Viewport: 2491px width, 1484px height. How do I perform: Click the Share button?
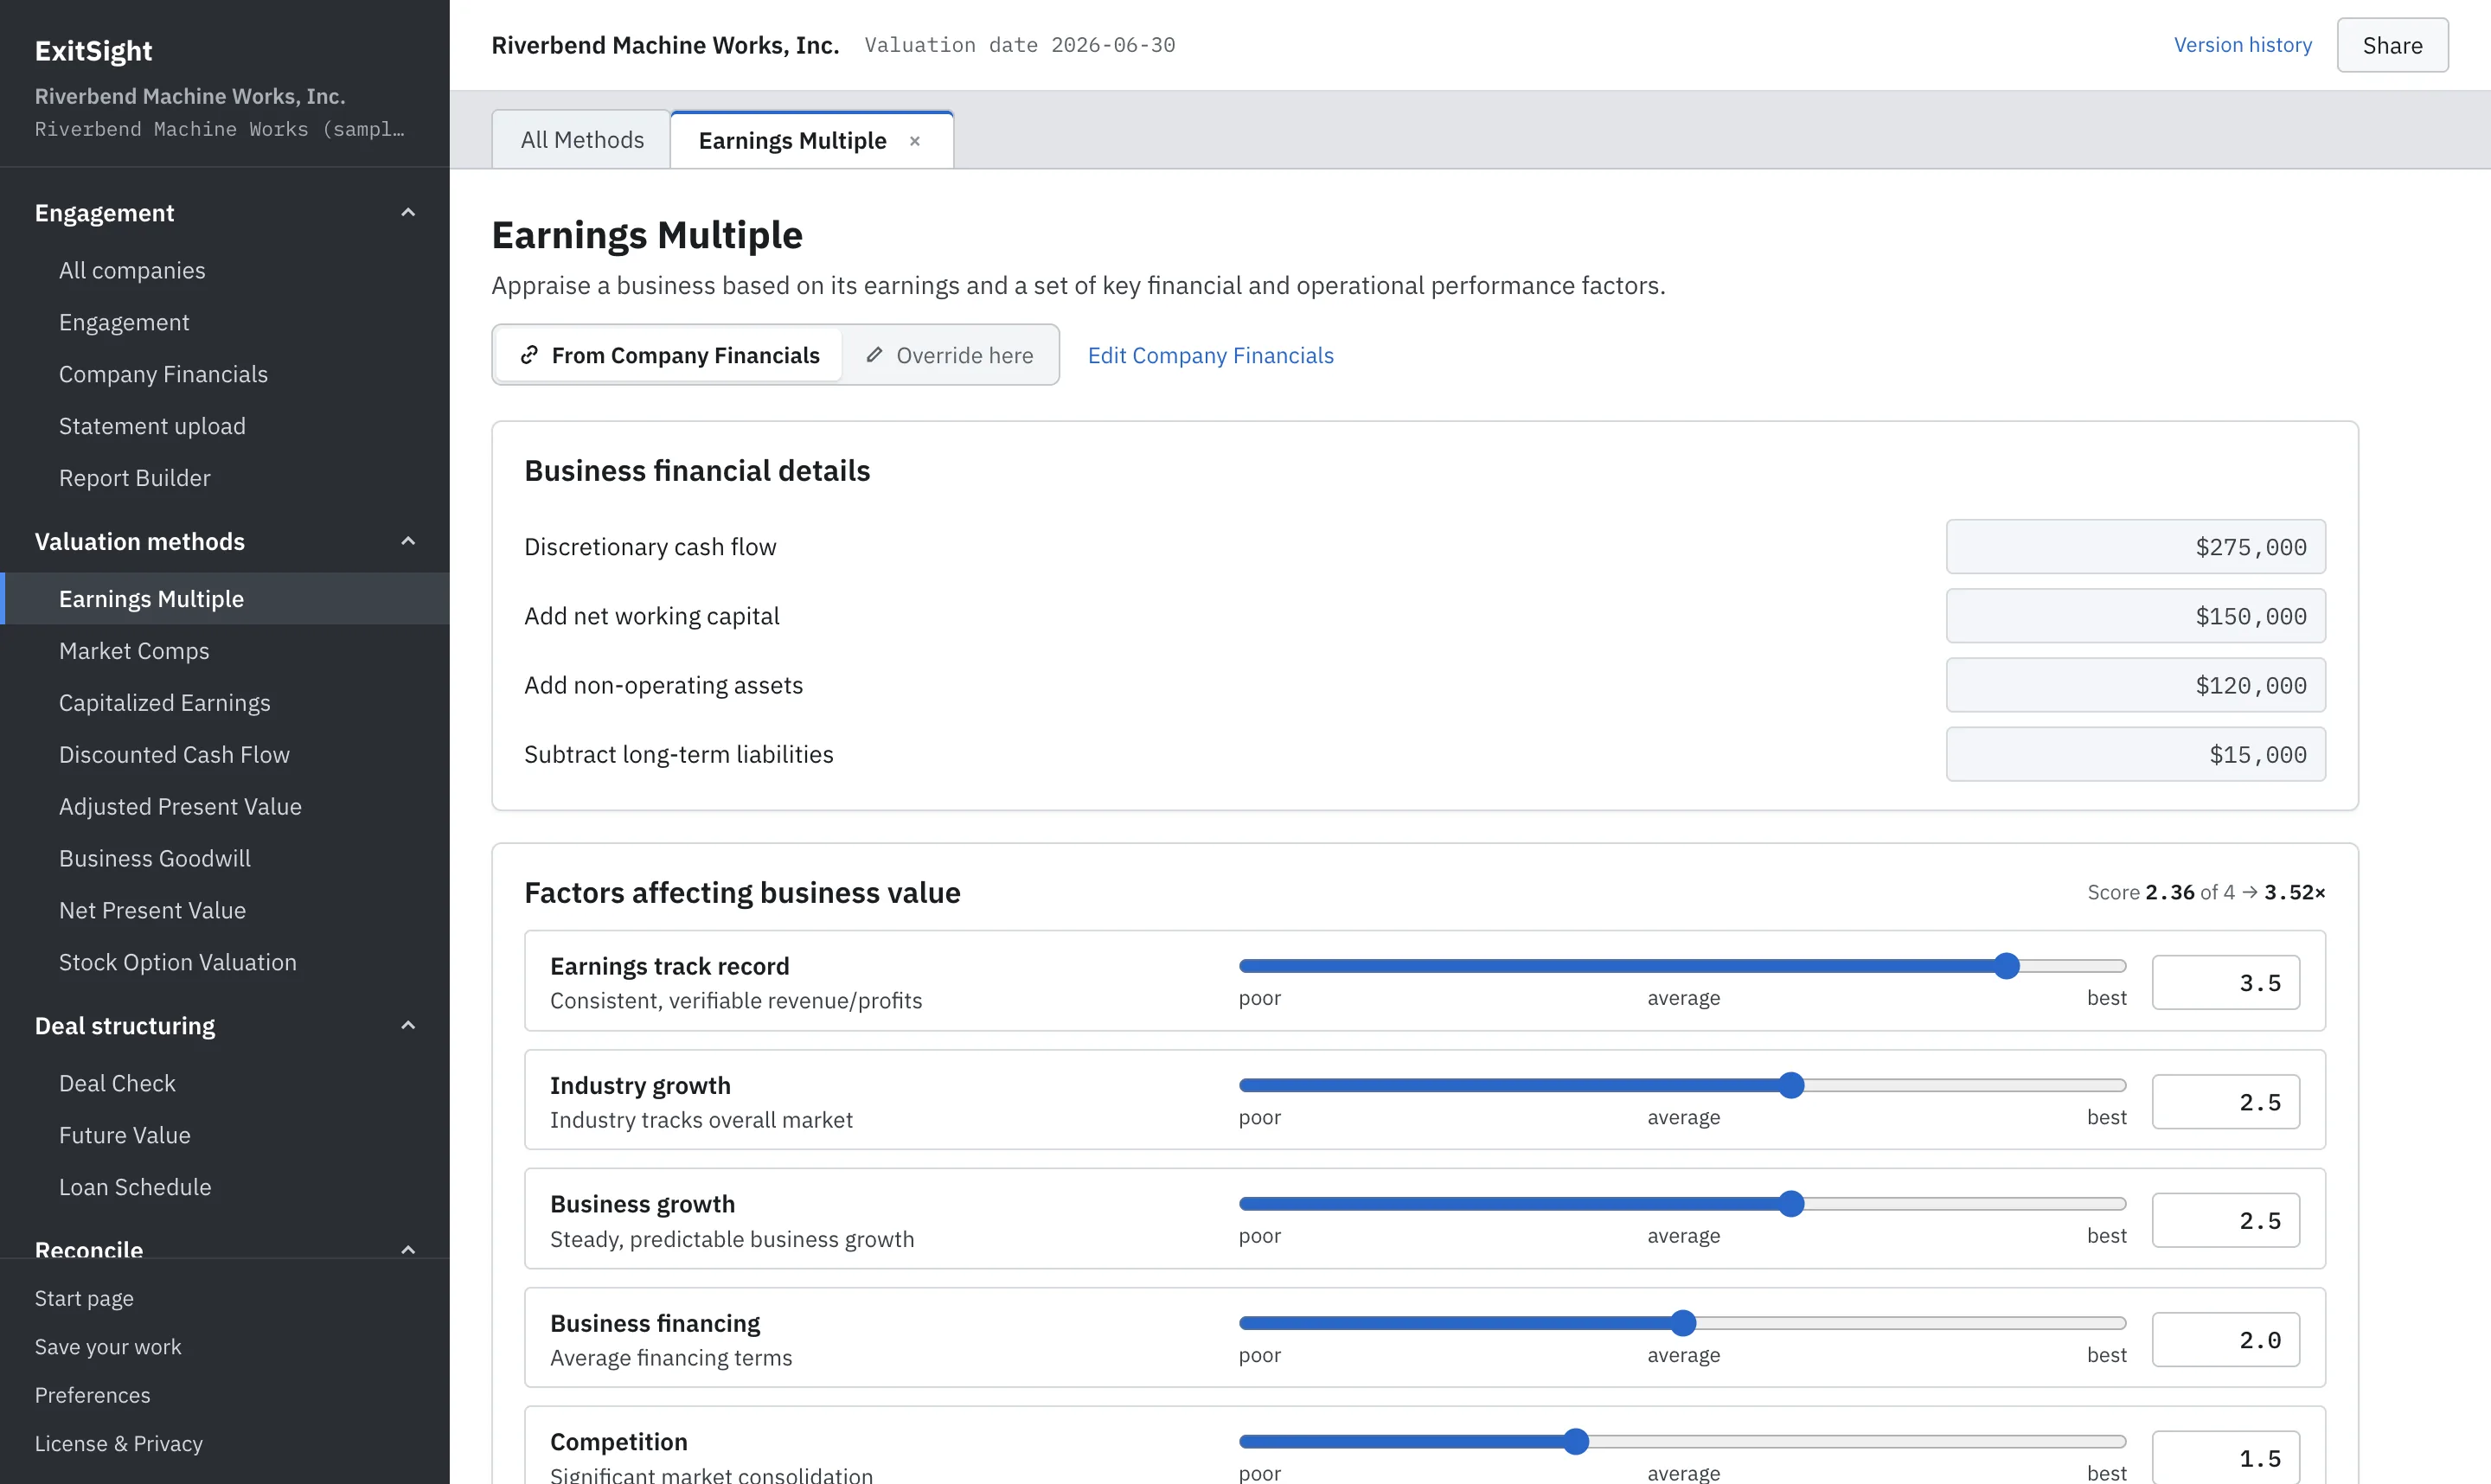(x=2392, y=45)
